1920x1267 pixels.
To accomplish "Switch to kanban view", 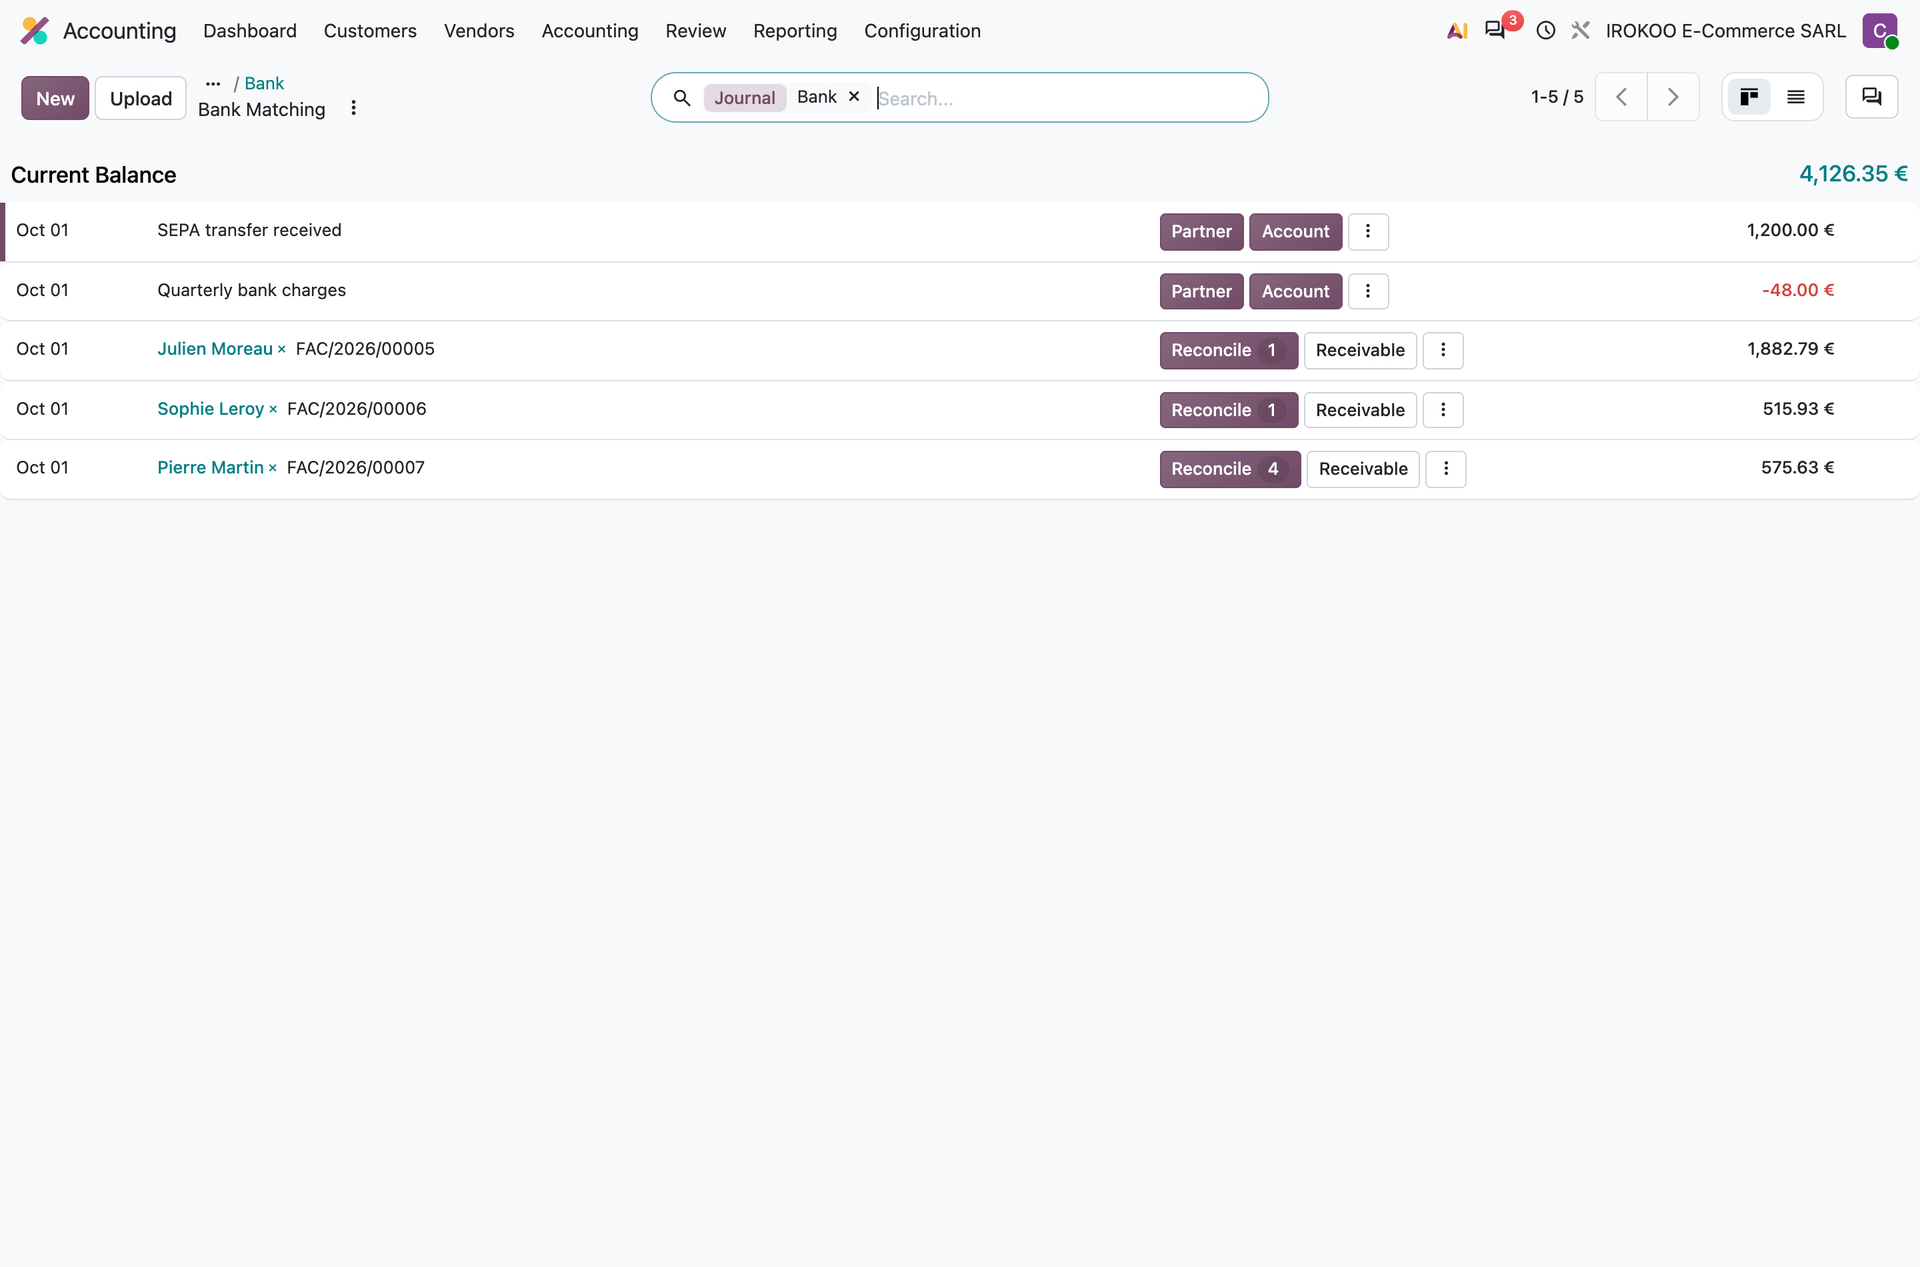I will (1749, 97).
